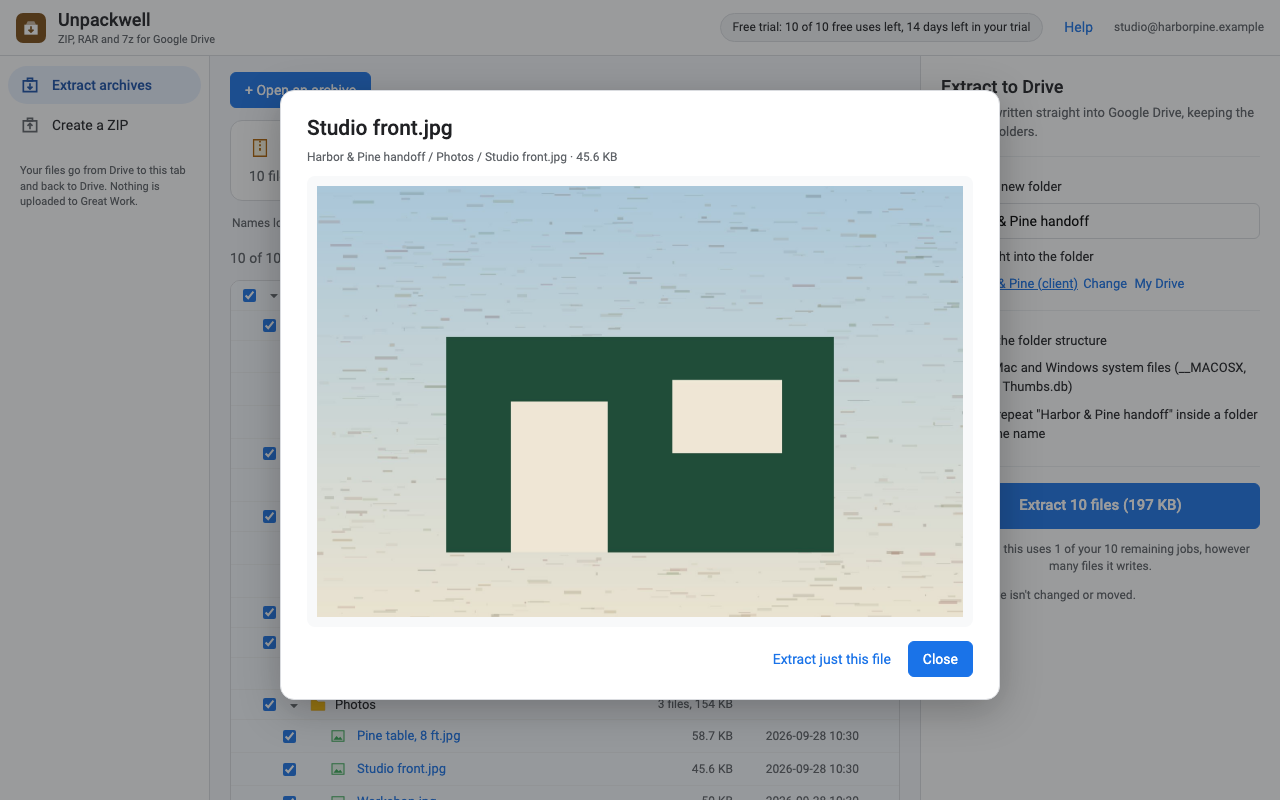The height and width of the screenshot is (800, 1280).
Task: Deselect the Studio front.jpg row checkbox
Action: tap(289, 769)
